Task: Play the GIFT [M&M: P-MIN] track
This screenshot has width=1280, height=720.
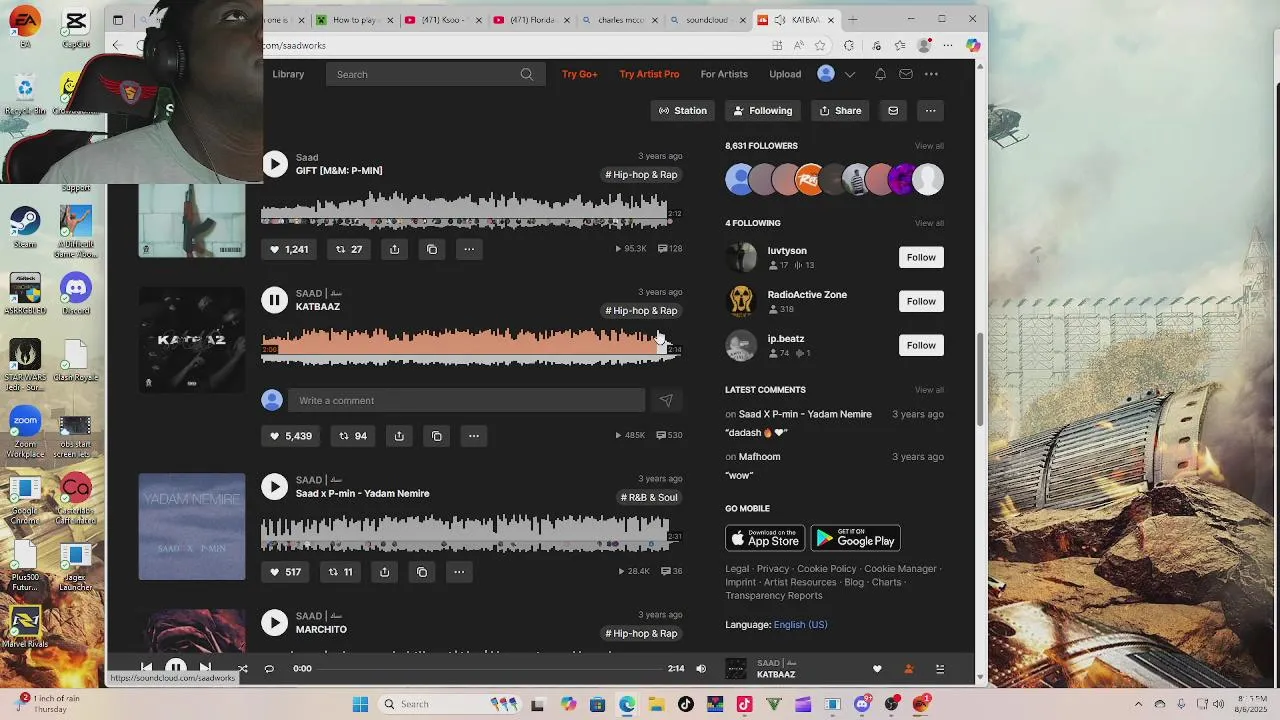Action: click(x=274, y=164)
